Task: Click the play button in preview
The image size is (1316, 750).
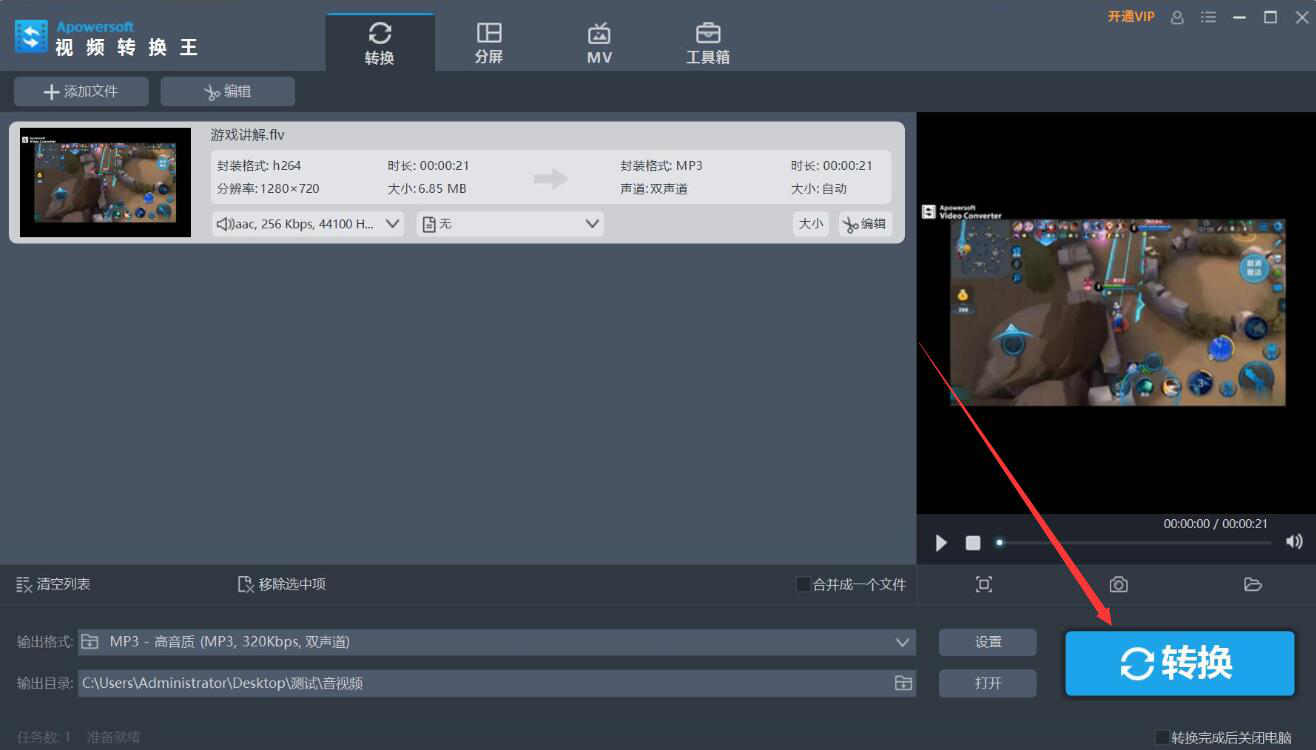Action: click(941, 543)
